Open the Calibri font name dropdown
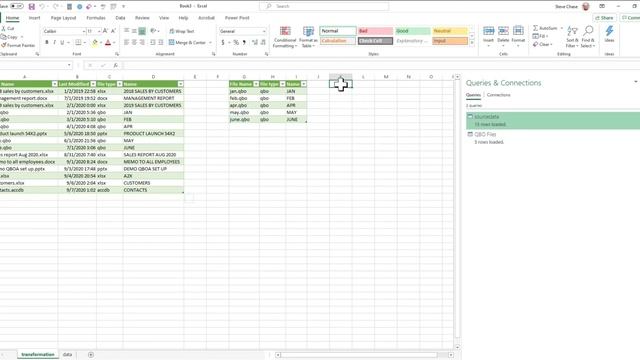This screenshot has width=640, height=360. click(x=84, y=31)
